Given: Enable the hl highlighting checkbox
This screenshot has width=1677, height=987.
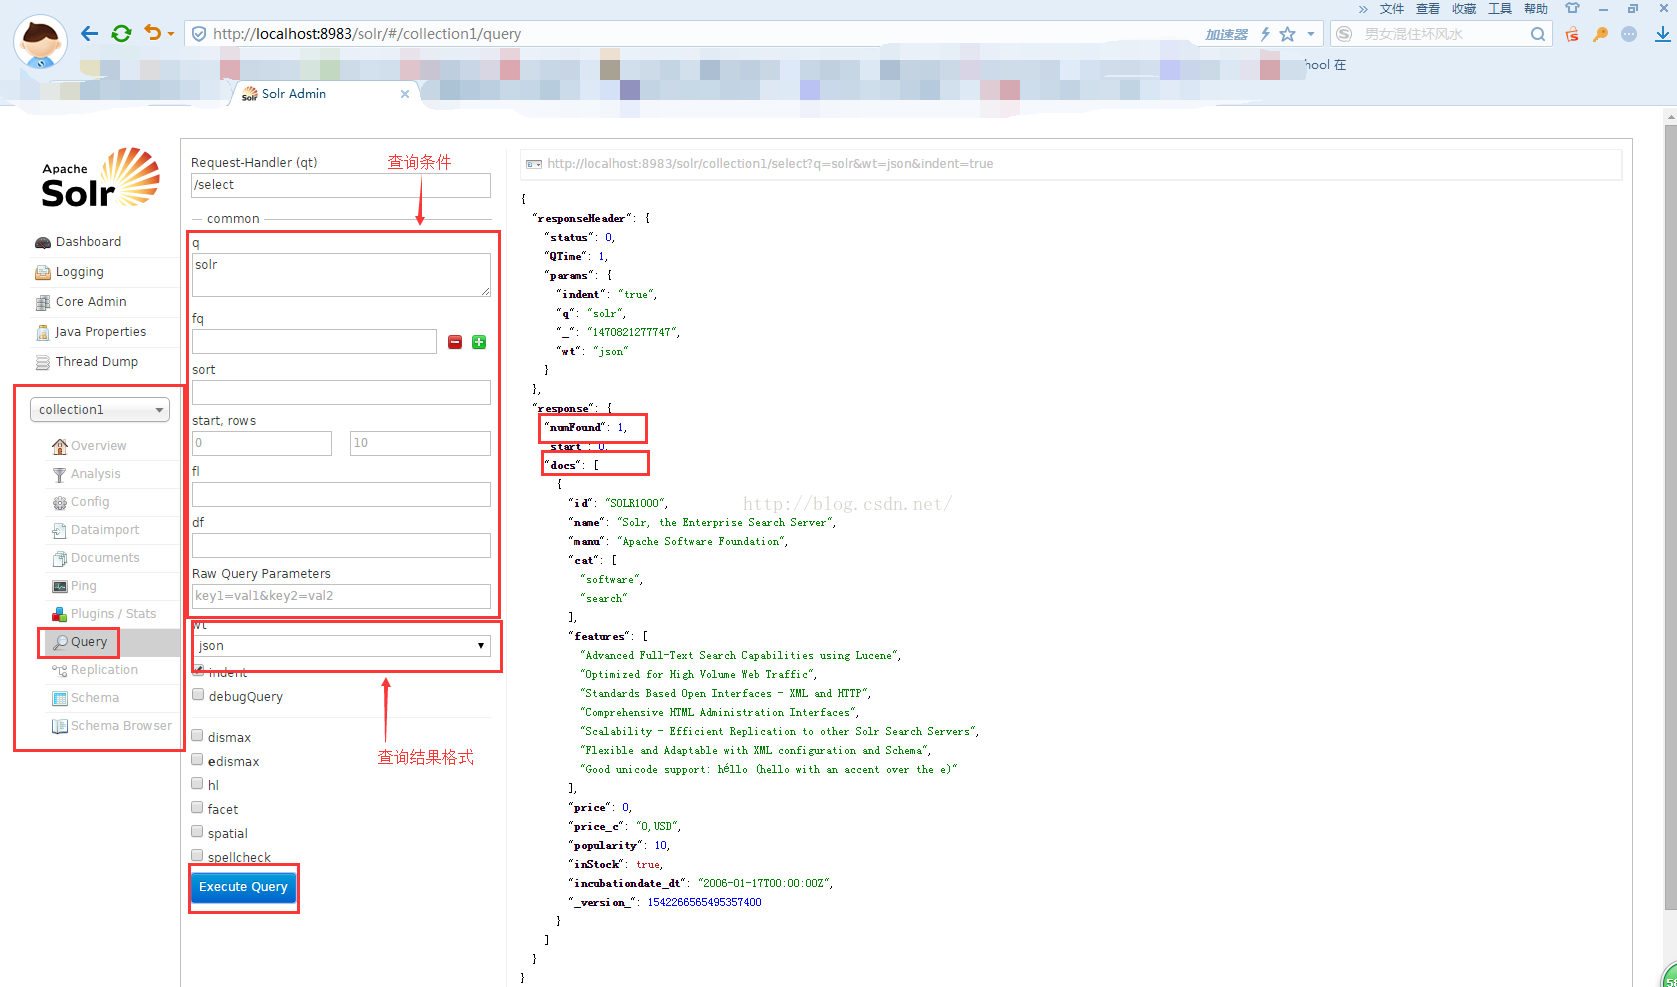Looking at the screenshot, I should click(x=198, y=784).
